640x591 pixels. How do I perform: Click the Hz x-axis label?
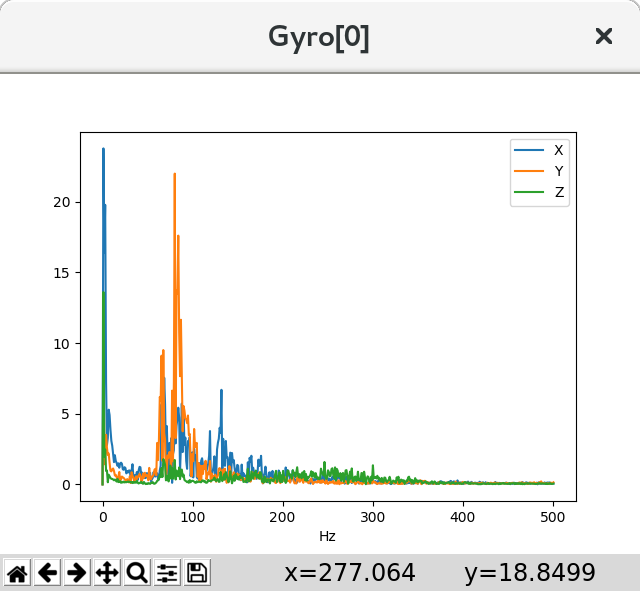coord(327,537)
